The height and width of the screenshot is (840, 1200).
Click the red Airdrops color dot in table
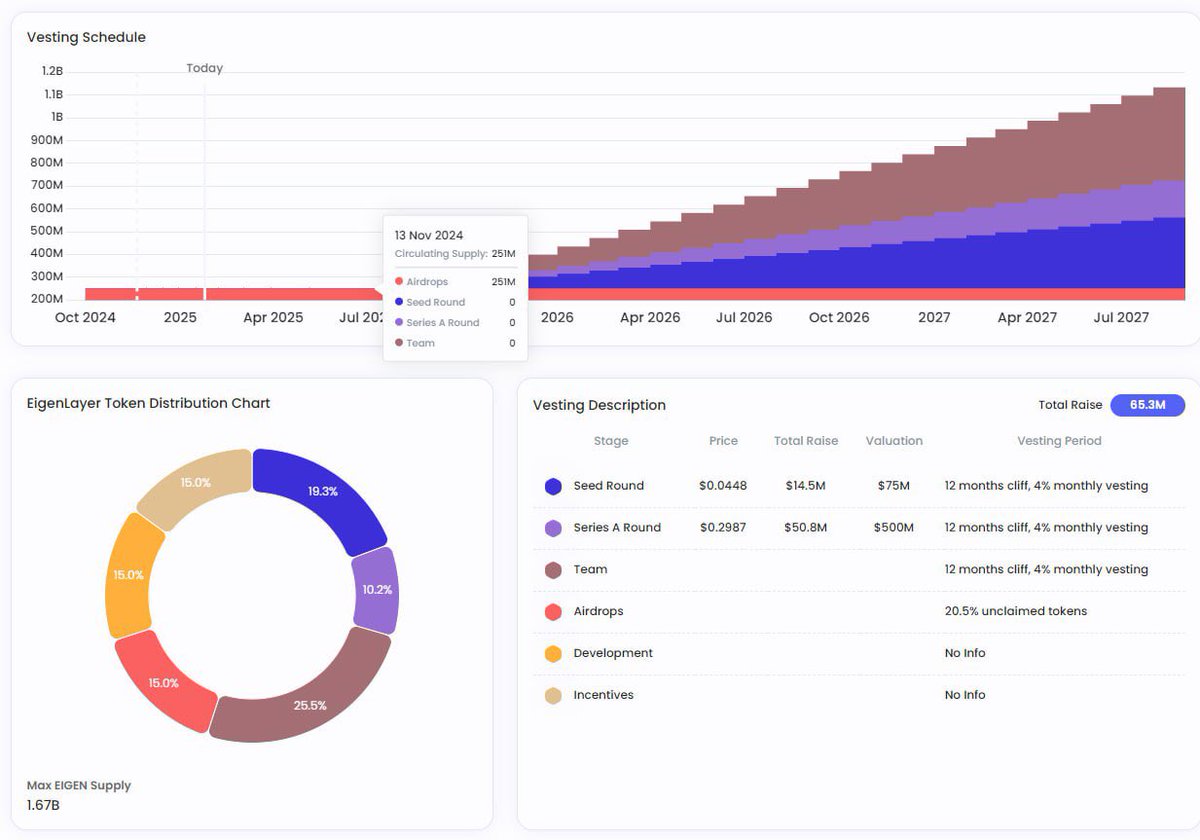tap(553, 612)
